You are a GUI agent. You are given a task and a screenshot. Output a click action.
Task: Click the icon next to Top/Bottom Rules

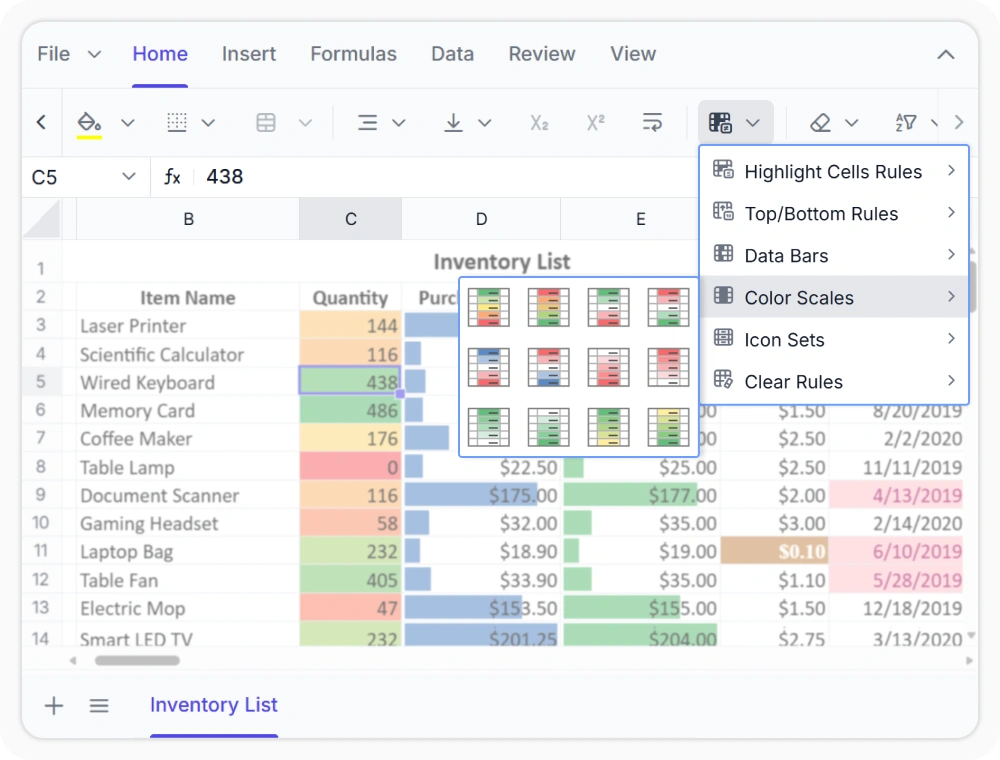(x=723, y=212)
